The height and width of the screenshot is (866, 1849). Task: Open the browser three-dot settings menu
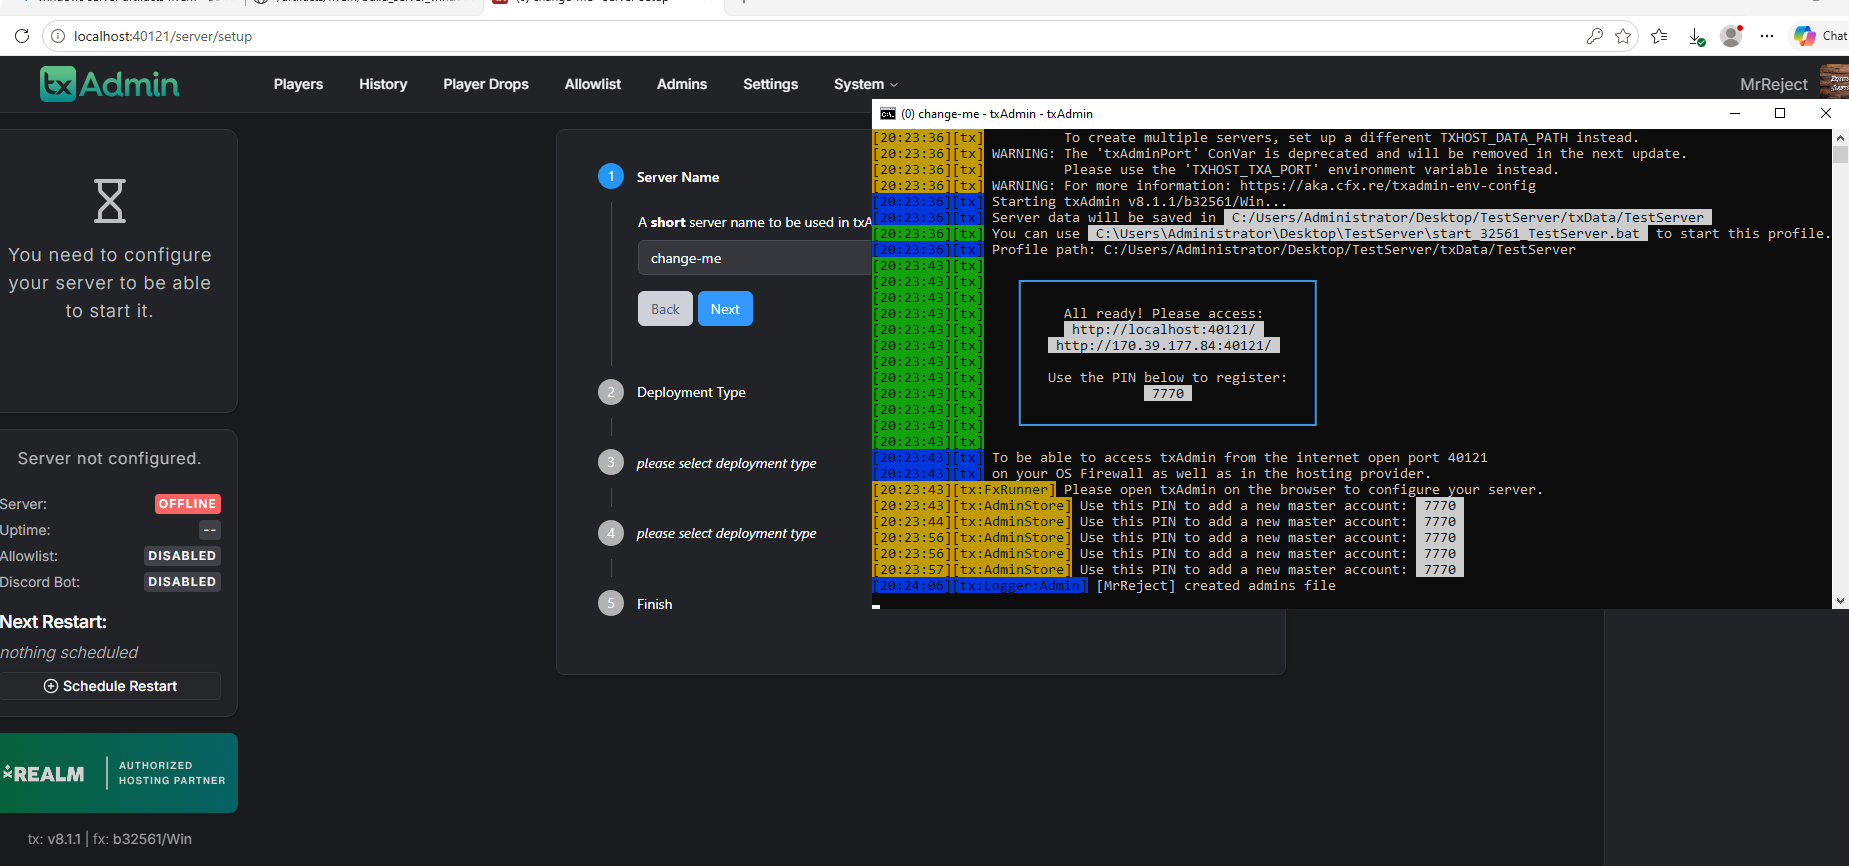pyautogui.click(x=1767, y=36)
